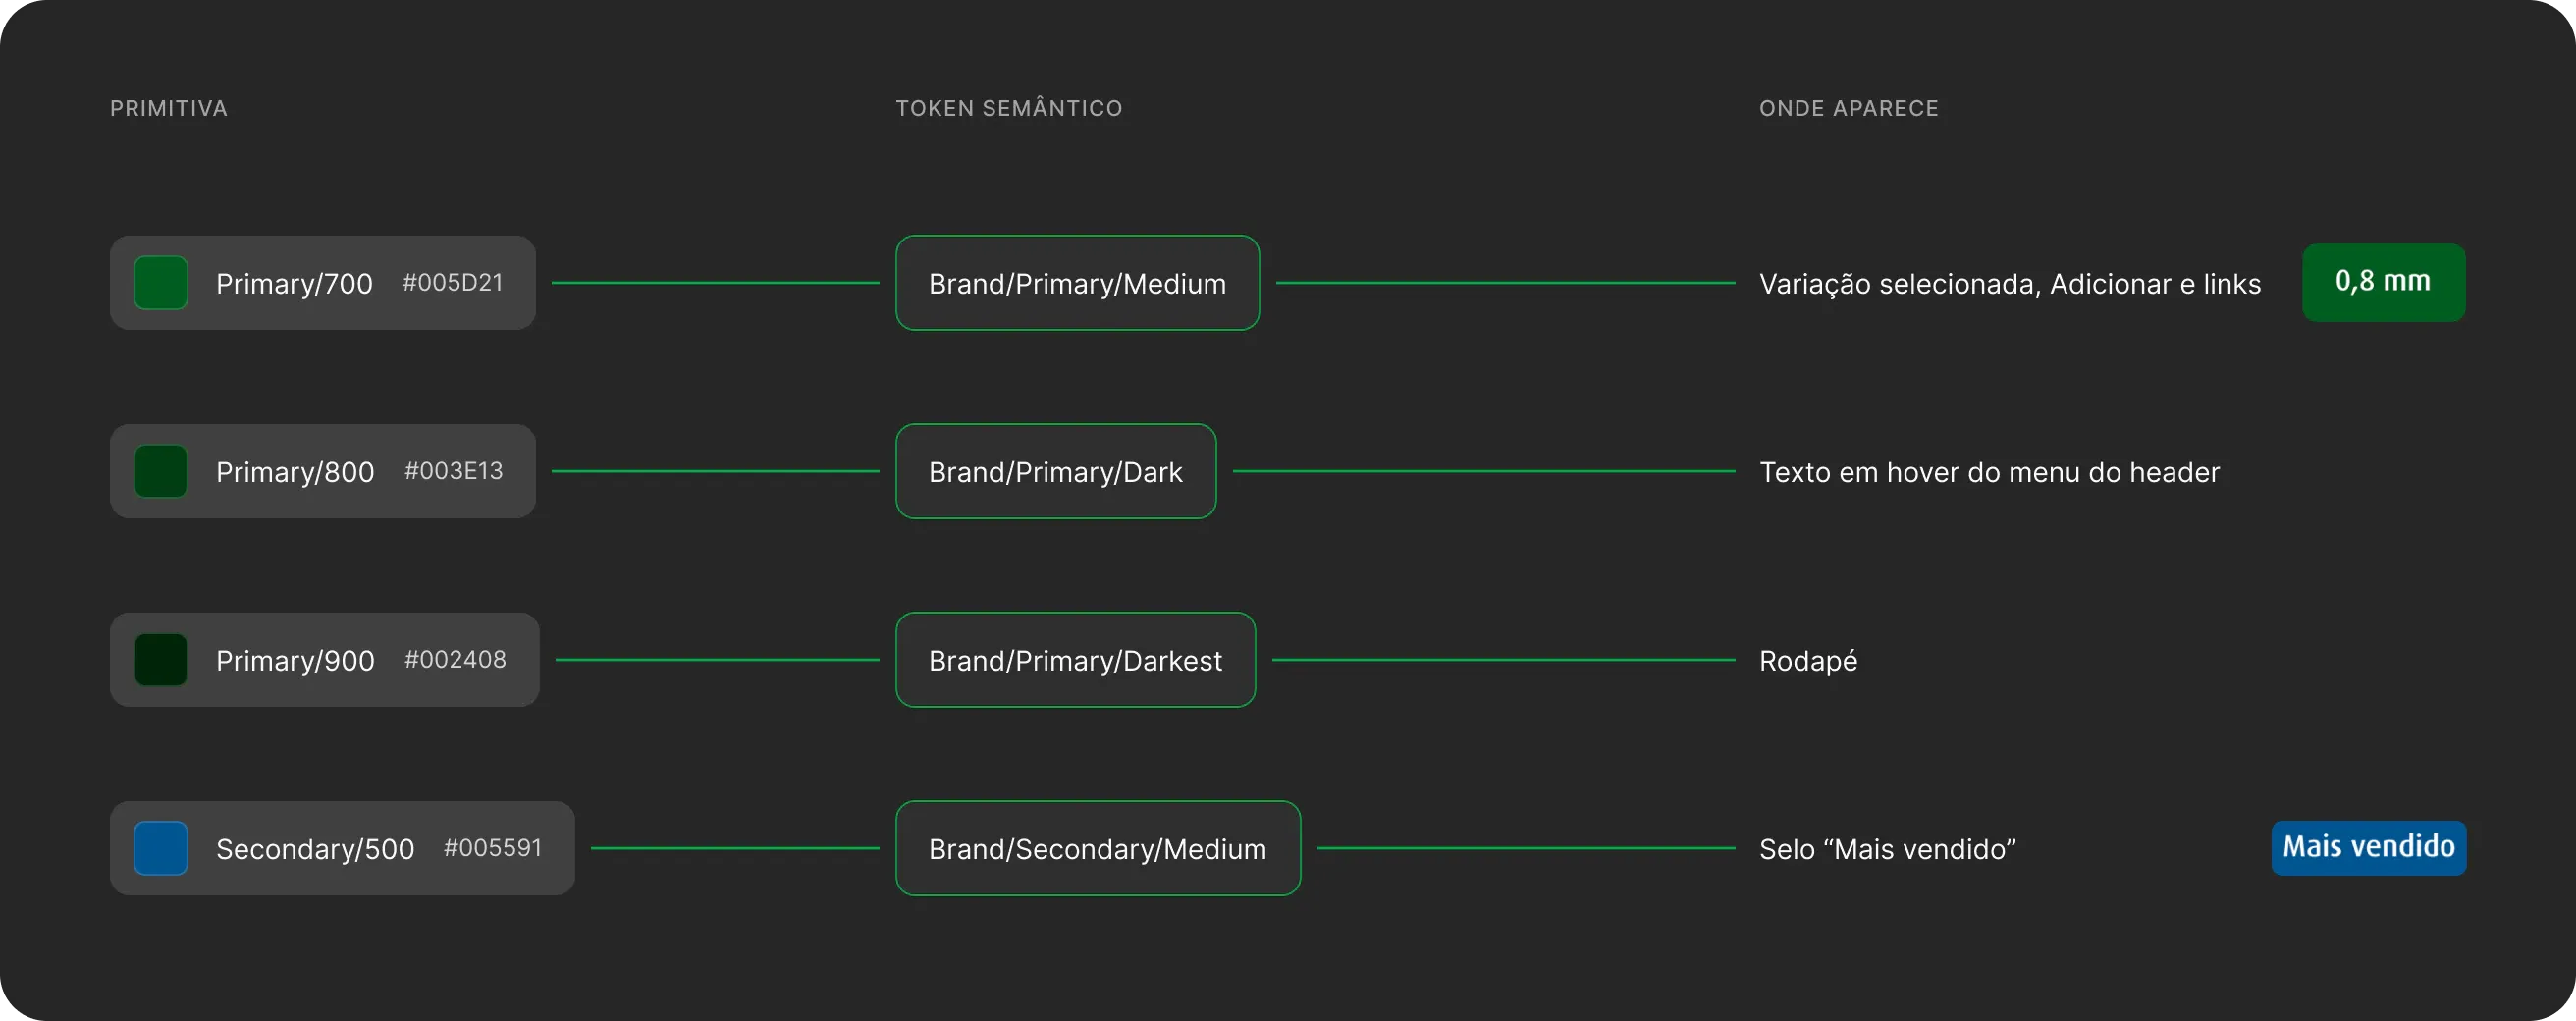Click the blue Mais vendido badge
This screenshot has height=1021, width=2576.
point(2368,848)
